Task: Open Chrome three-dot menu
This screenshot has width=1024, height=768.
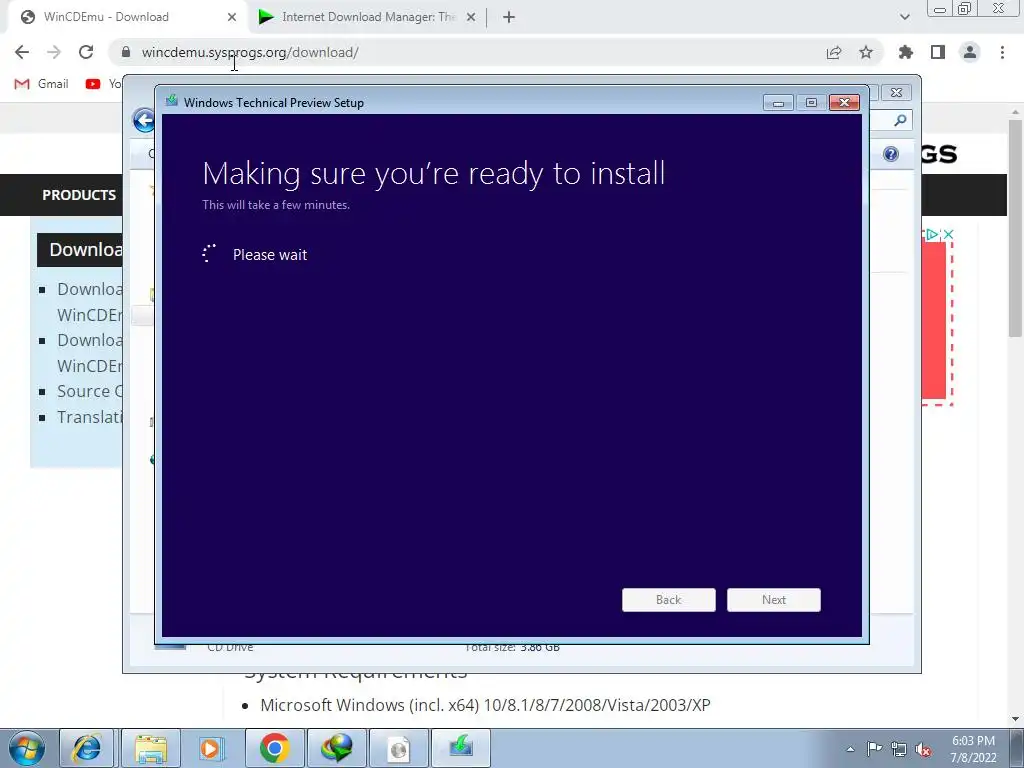Action: (x=1002, y=52)
